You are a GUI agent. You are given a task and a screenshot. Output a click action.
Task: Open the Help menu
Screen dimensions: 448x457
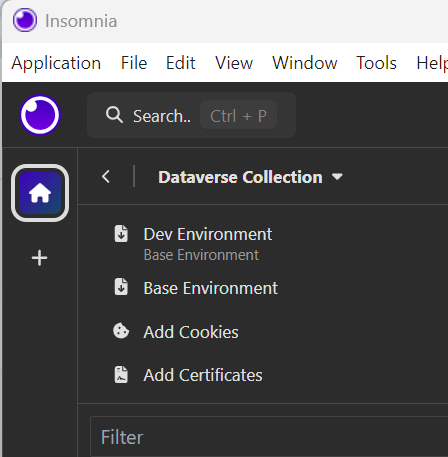click(432, 63)
